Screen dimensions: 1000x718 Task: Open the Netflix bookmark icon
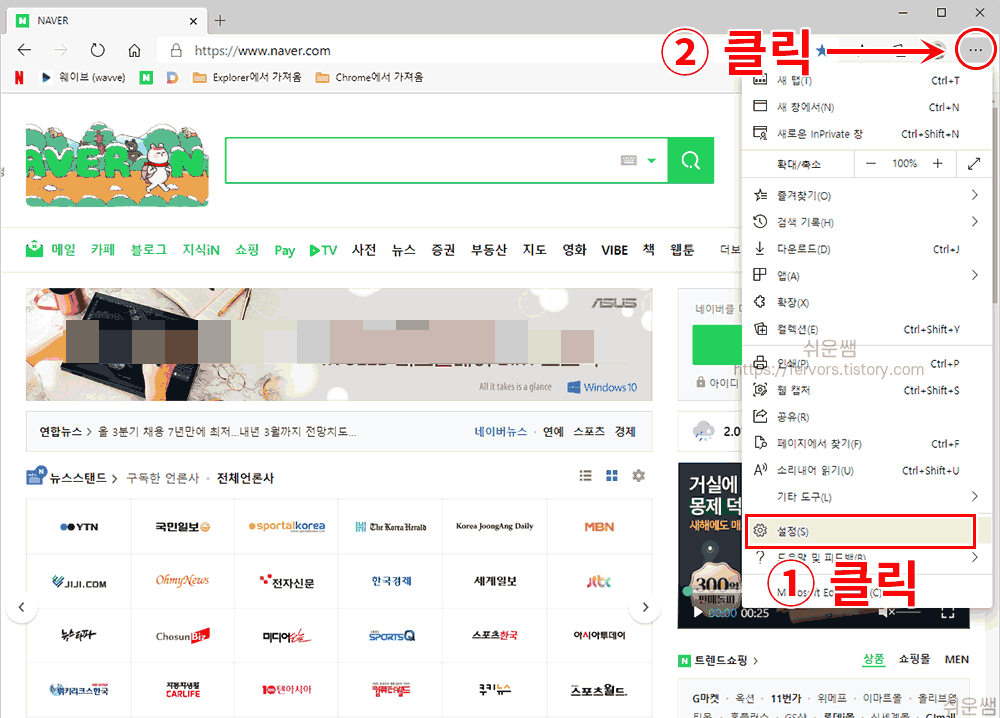(x=19, y=77)
